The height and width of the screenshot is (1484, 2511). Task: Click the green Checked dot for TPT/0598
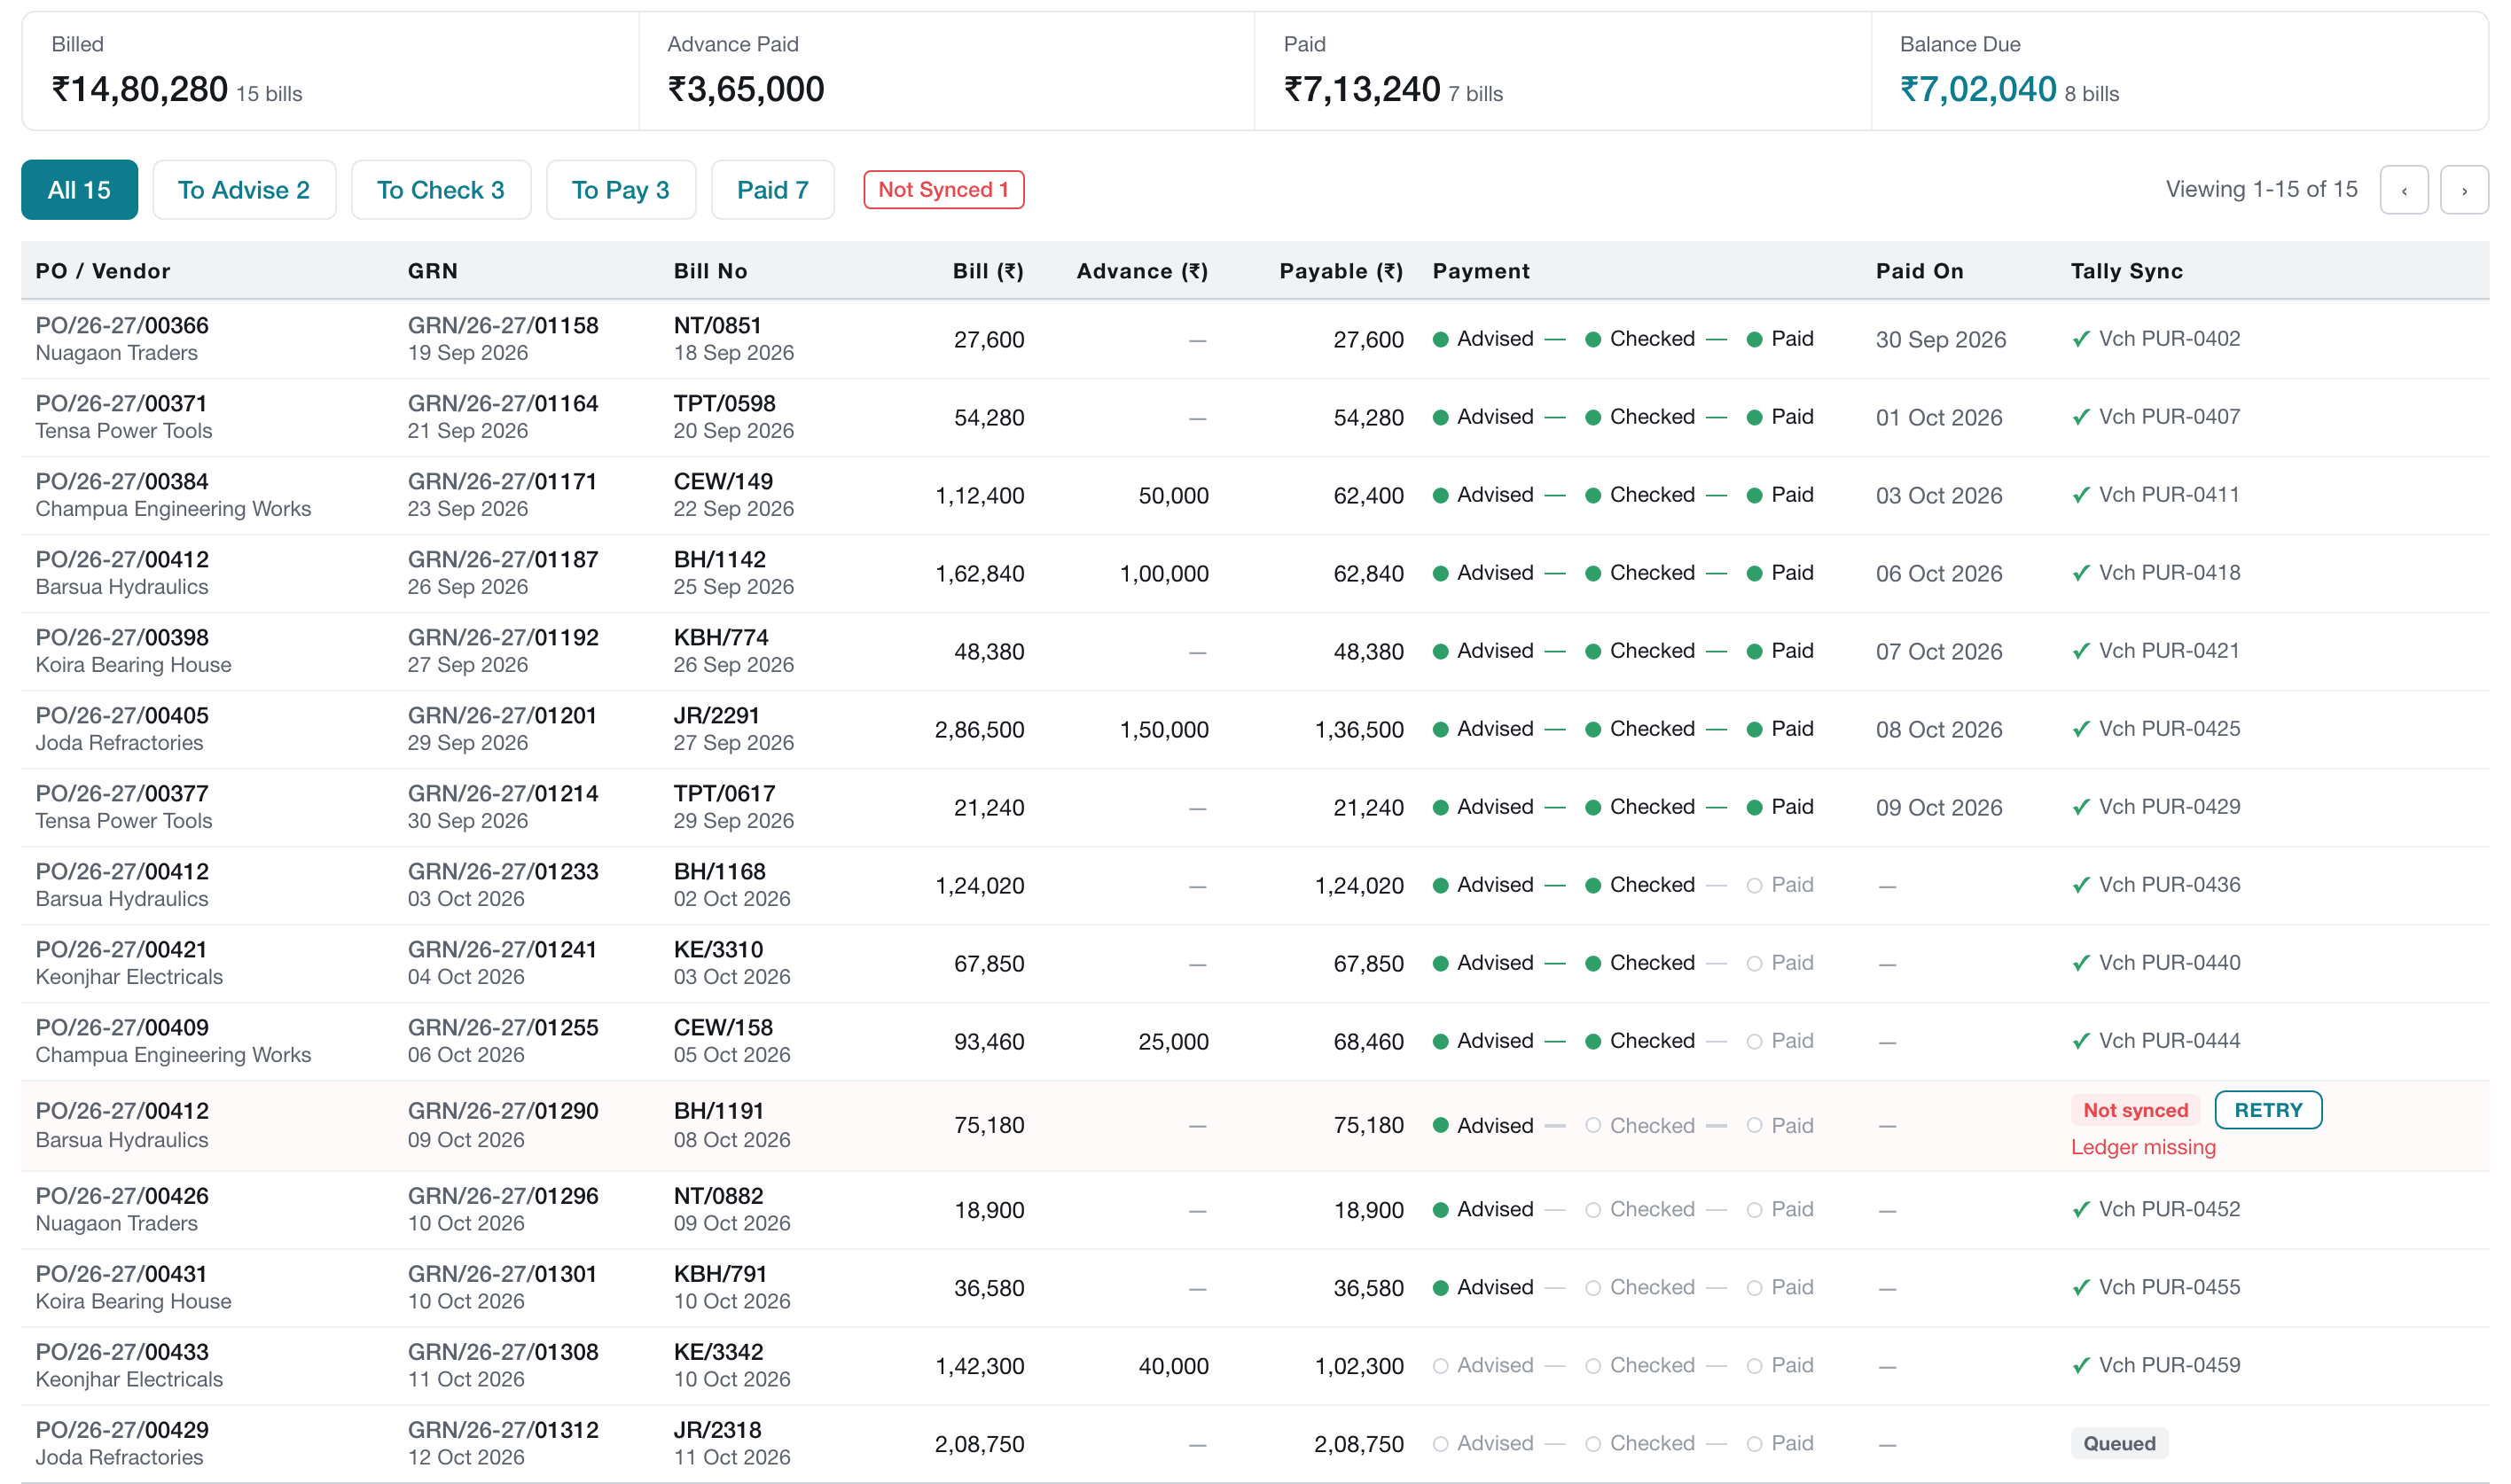click(1593, 417)
